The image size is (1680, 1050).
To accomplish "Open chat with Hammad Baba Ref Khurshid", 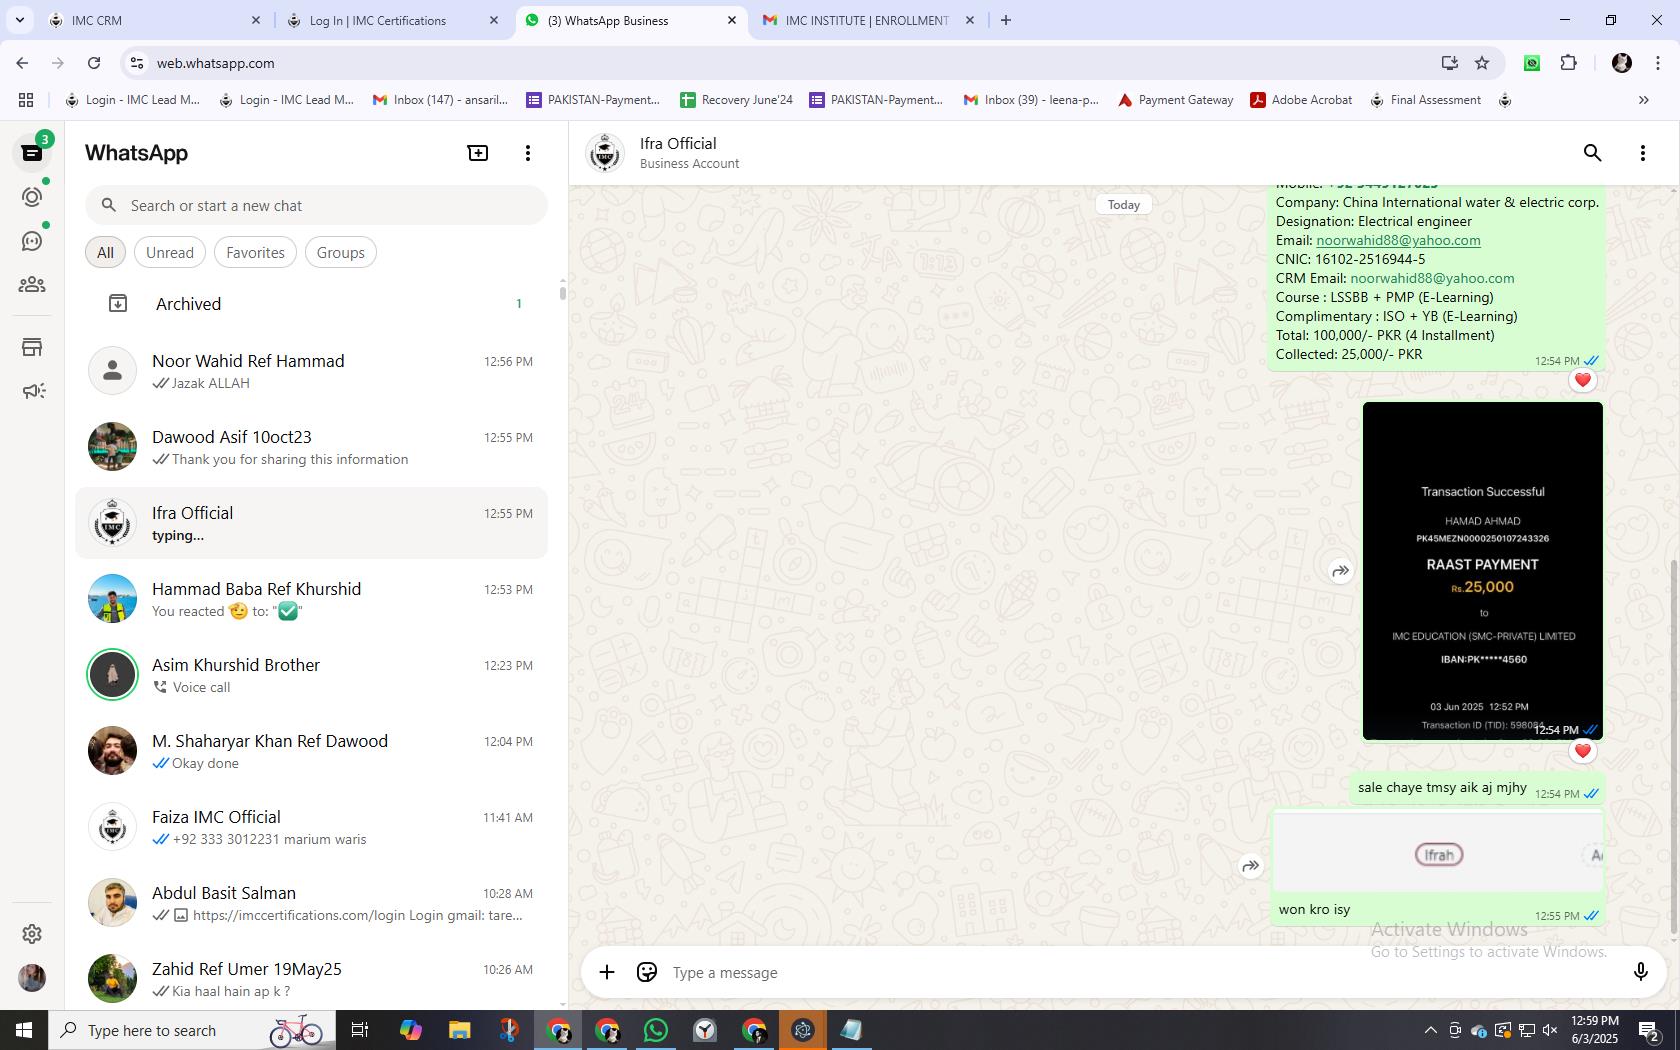I will click(x=311, y=599).
